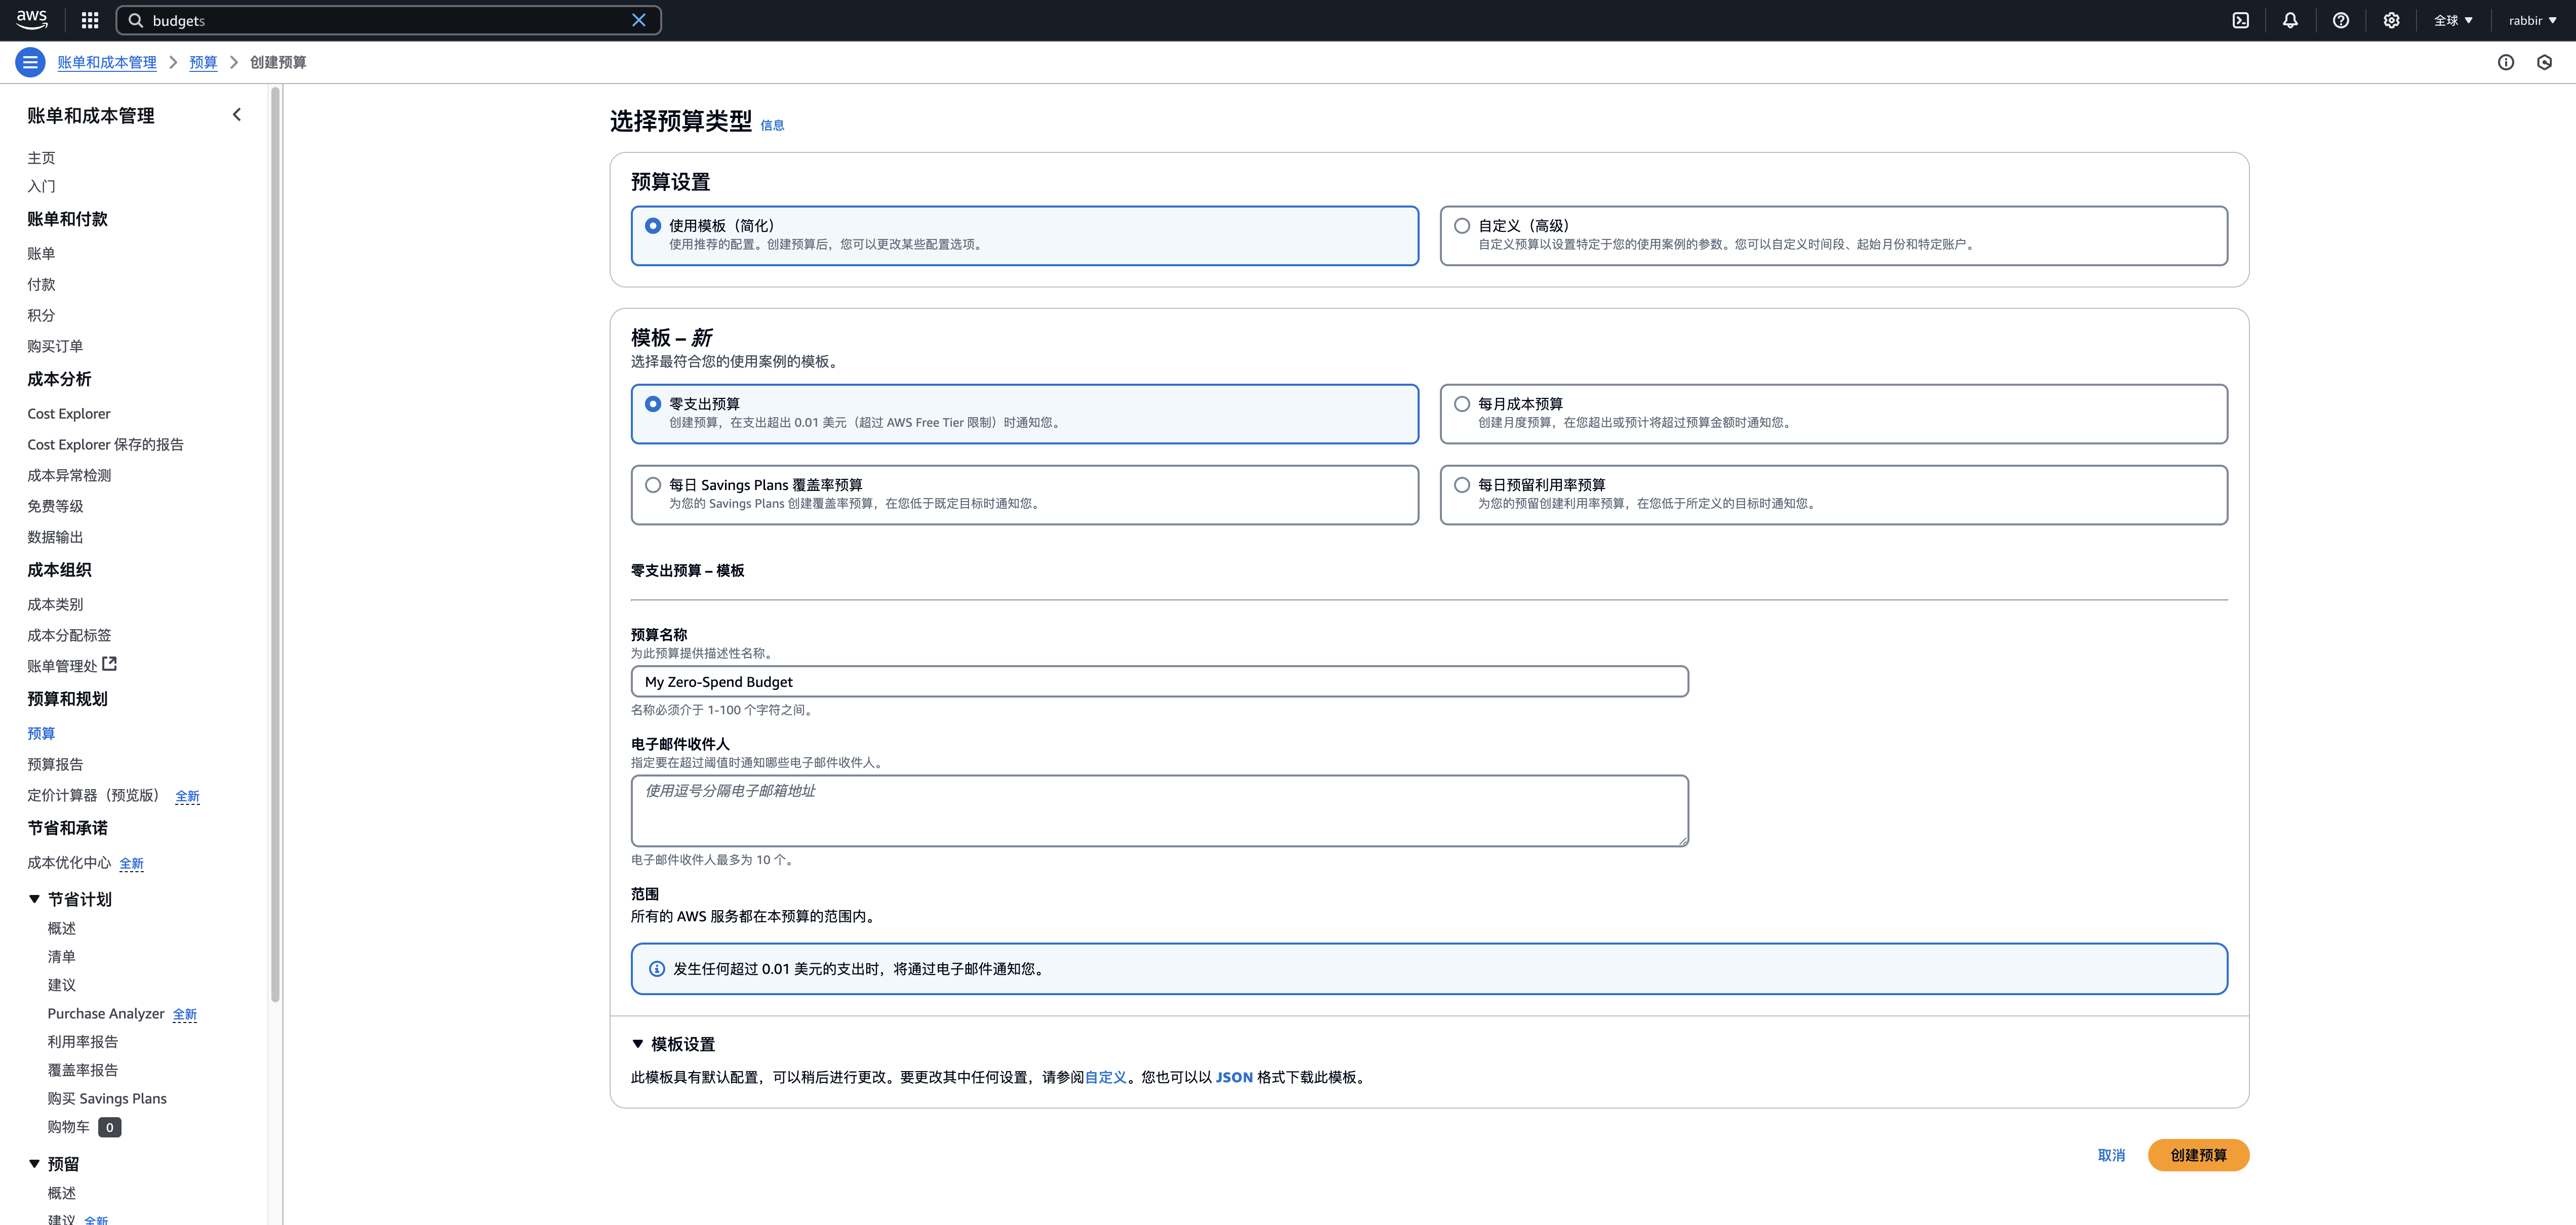
Task: Click the sidebar vertical scrollbar
Action: pyautogui.click(x=275, y=545)
